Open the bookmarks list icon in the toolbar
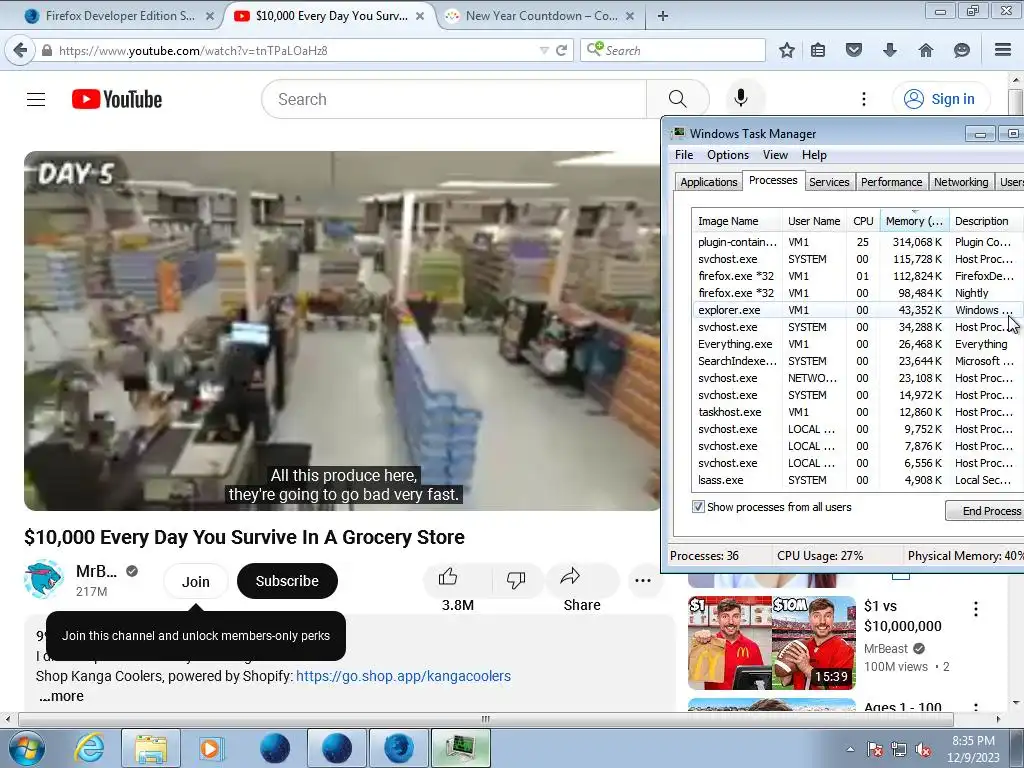The image size is (1024, 768). point(818,50)
